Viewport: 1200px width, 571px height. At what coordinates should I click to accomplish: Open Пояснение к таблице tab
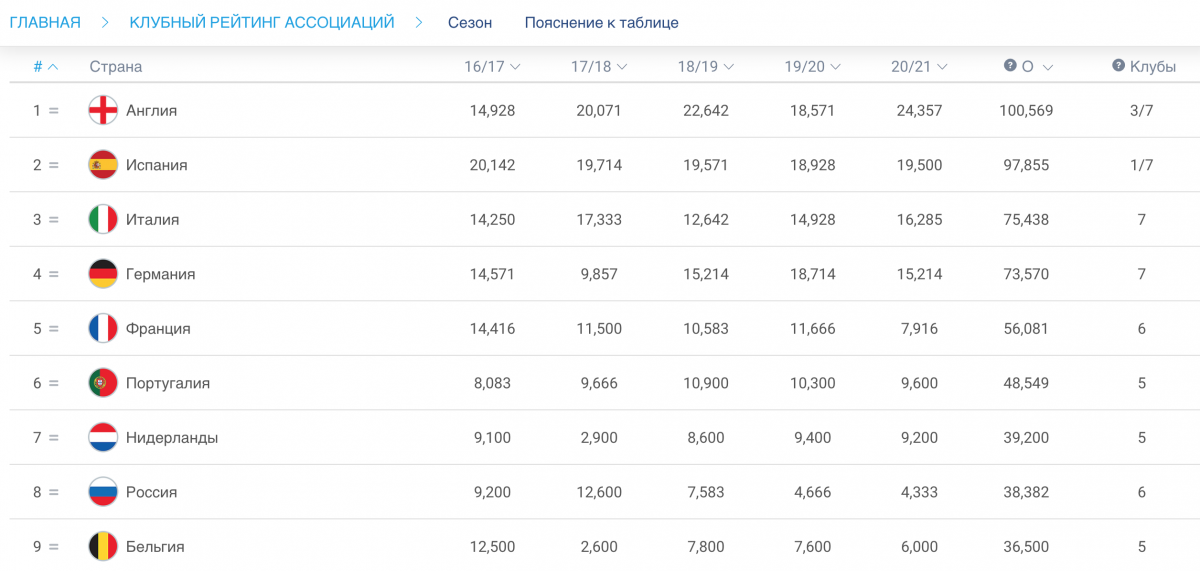tap(601, 22)
